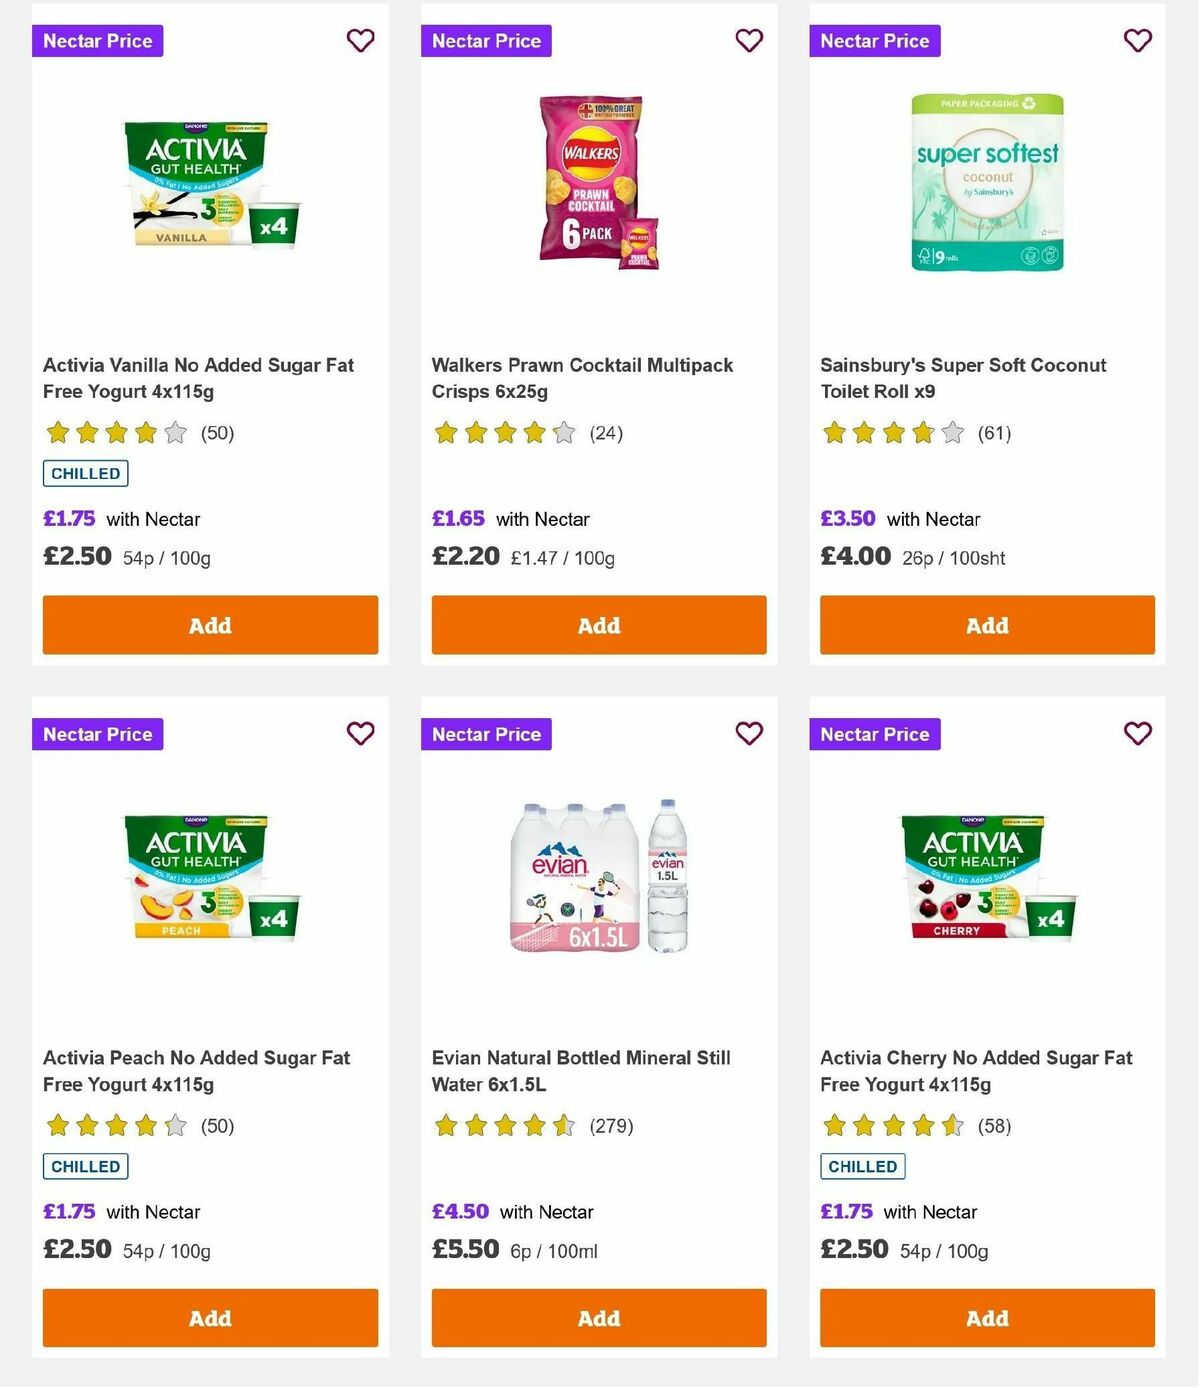Click the CHILLED label under Activia Peach yogurt
Image resolution: width=1200 pixels, height=1388 pixels.
[x=85, y=1166]
